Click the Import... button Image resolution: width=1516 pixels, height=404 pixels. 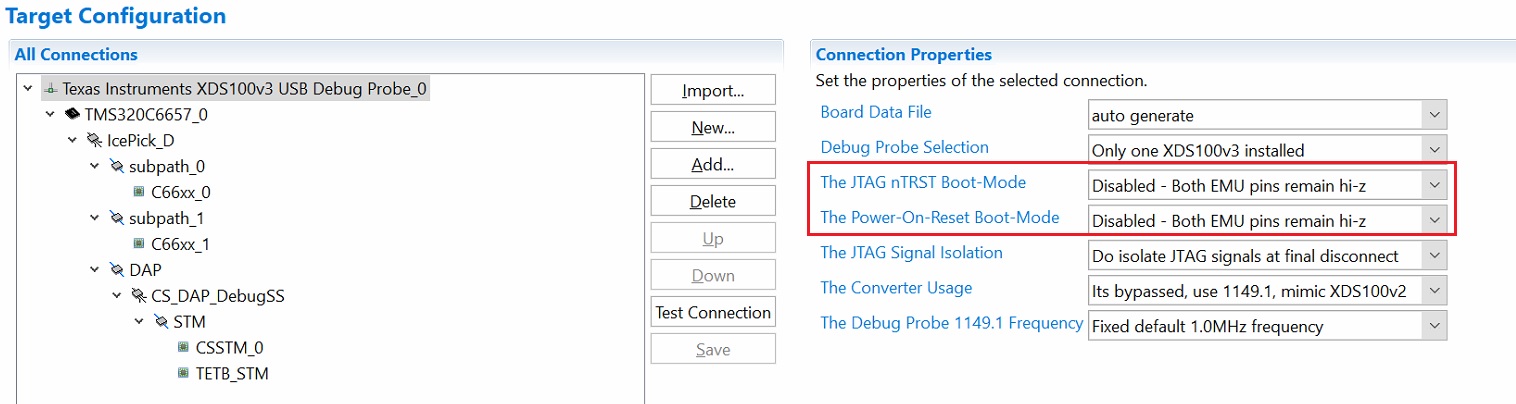[713, 90]
